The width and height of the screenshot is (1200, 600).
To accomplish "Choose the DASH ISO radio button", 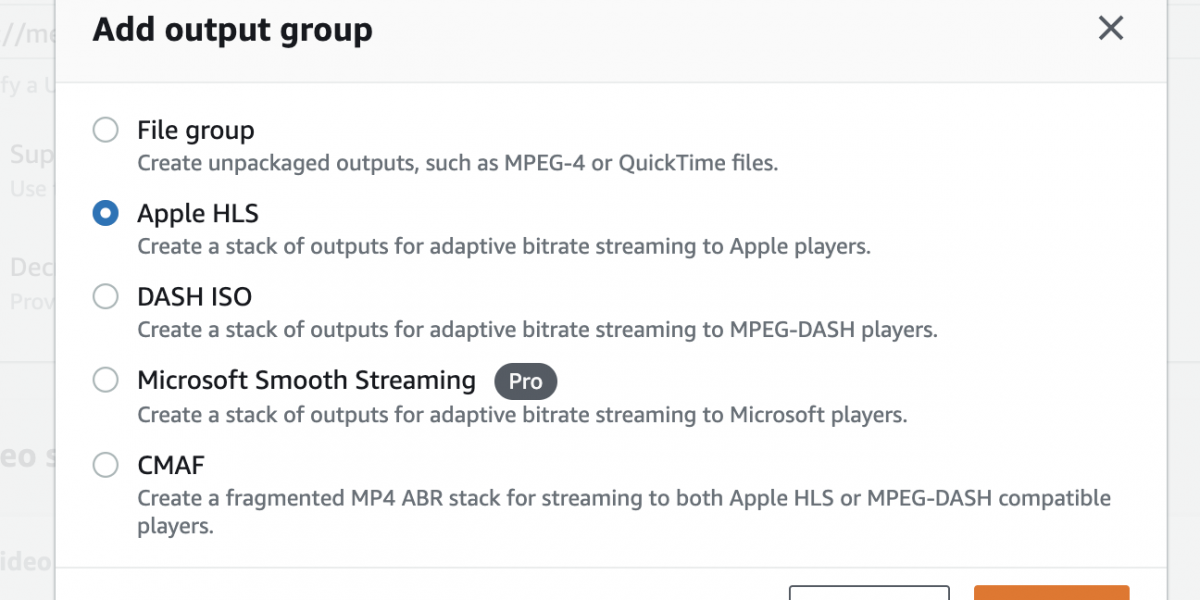I will tap(105, 297).
